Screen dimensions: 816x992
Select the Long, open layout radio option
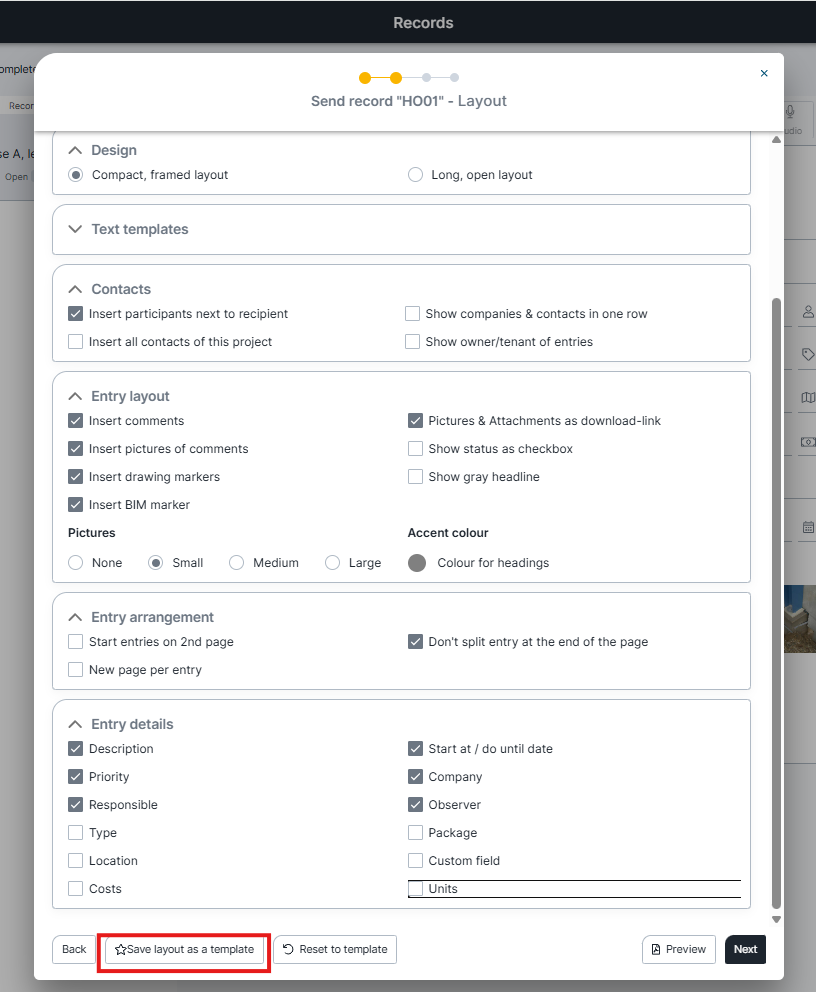pos(415,175)
